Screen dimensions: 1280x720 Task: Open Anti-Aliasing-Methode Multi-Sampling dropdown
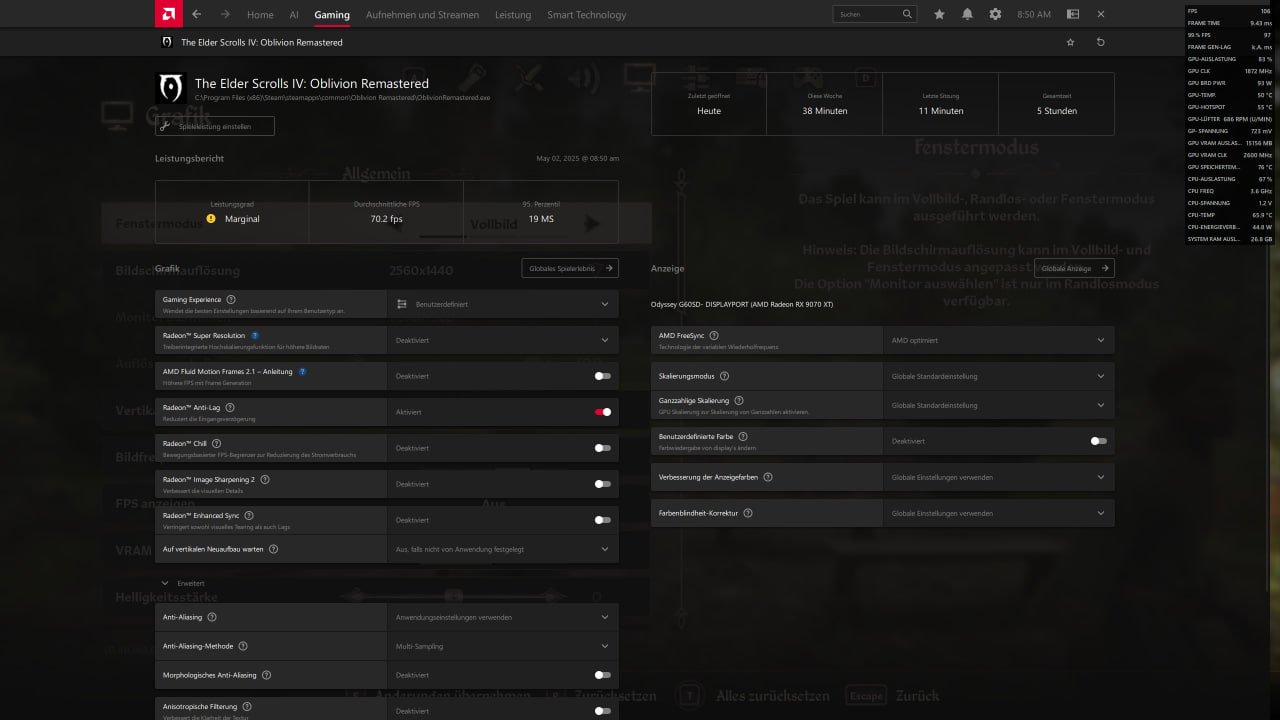502,646
